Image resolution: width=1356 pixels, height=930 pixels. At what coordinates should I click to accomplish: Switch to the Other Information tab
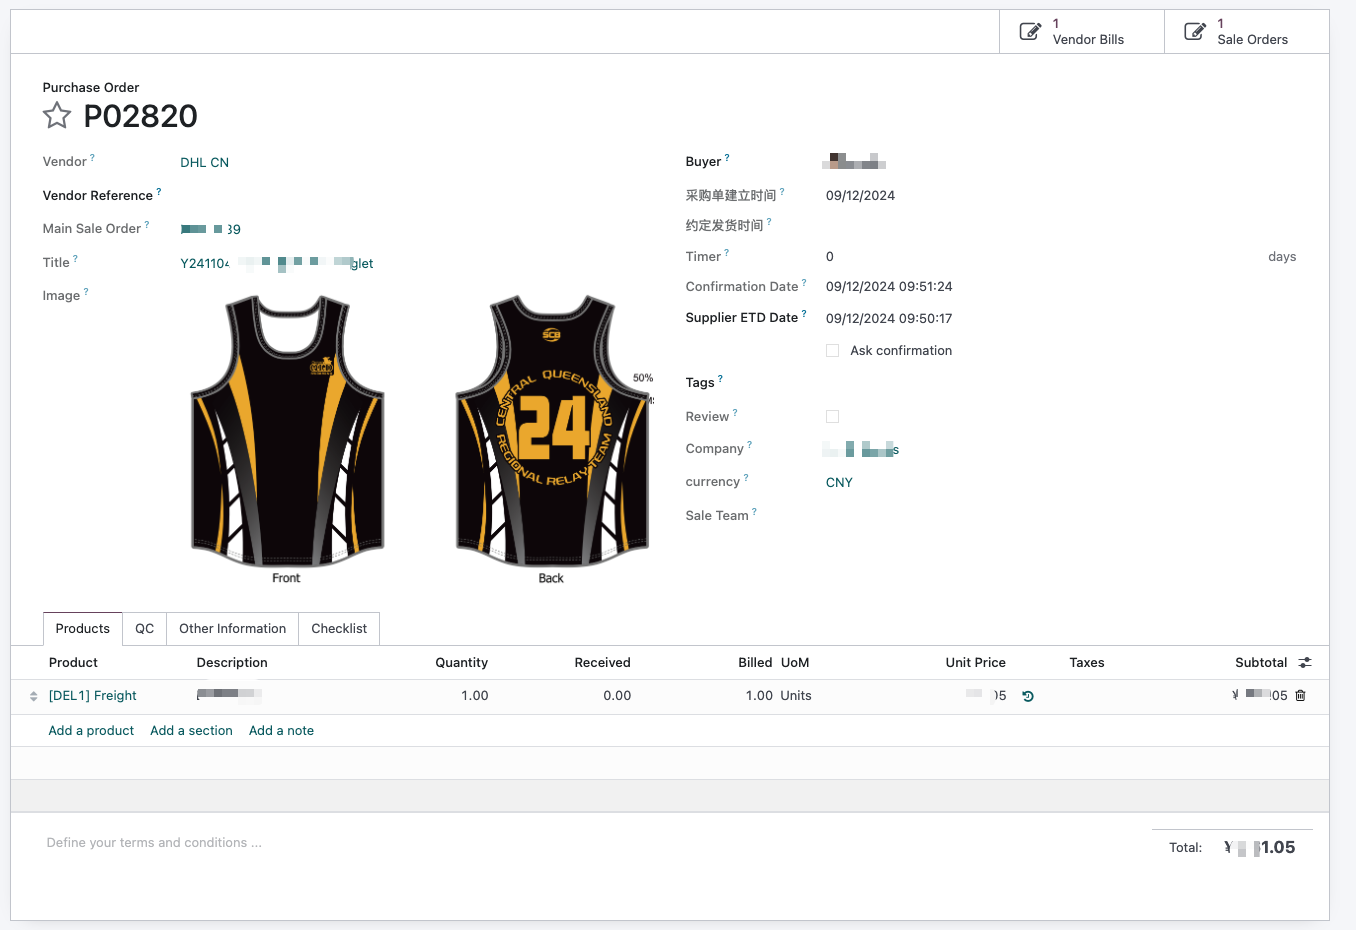tap(233, 629)
